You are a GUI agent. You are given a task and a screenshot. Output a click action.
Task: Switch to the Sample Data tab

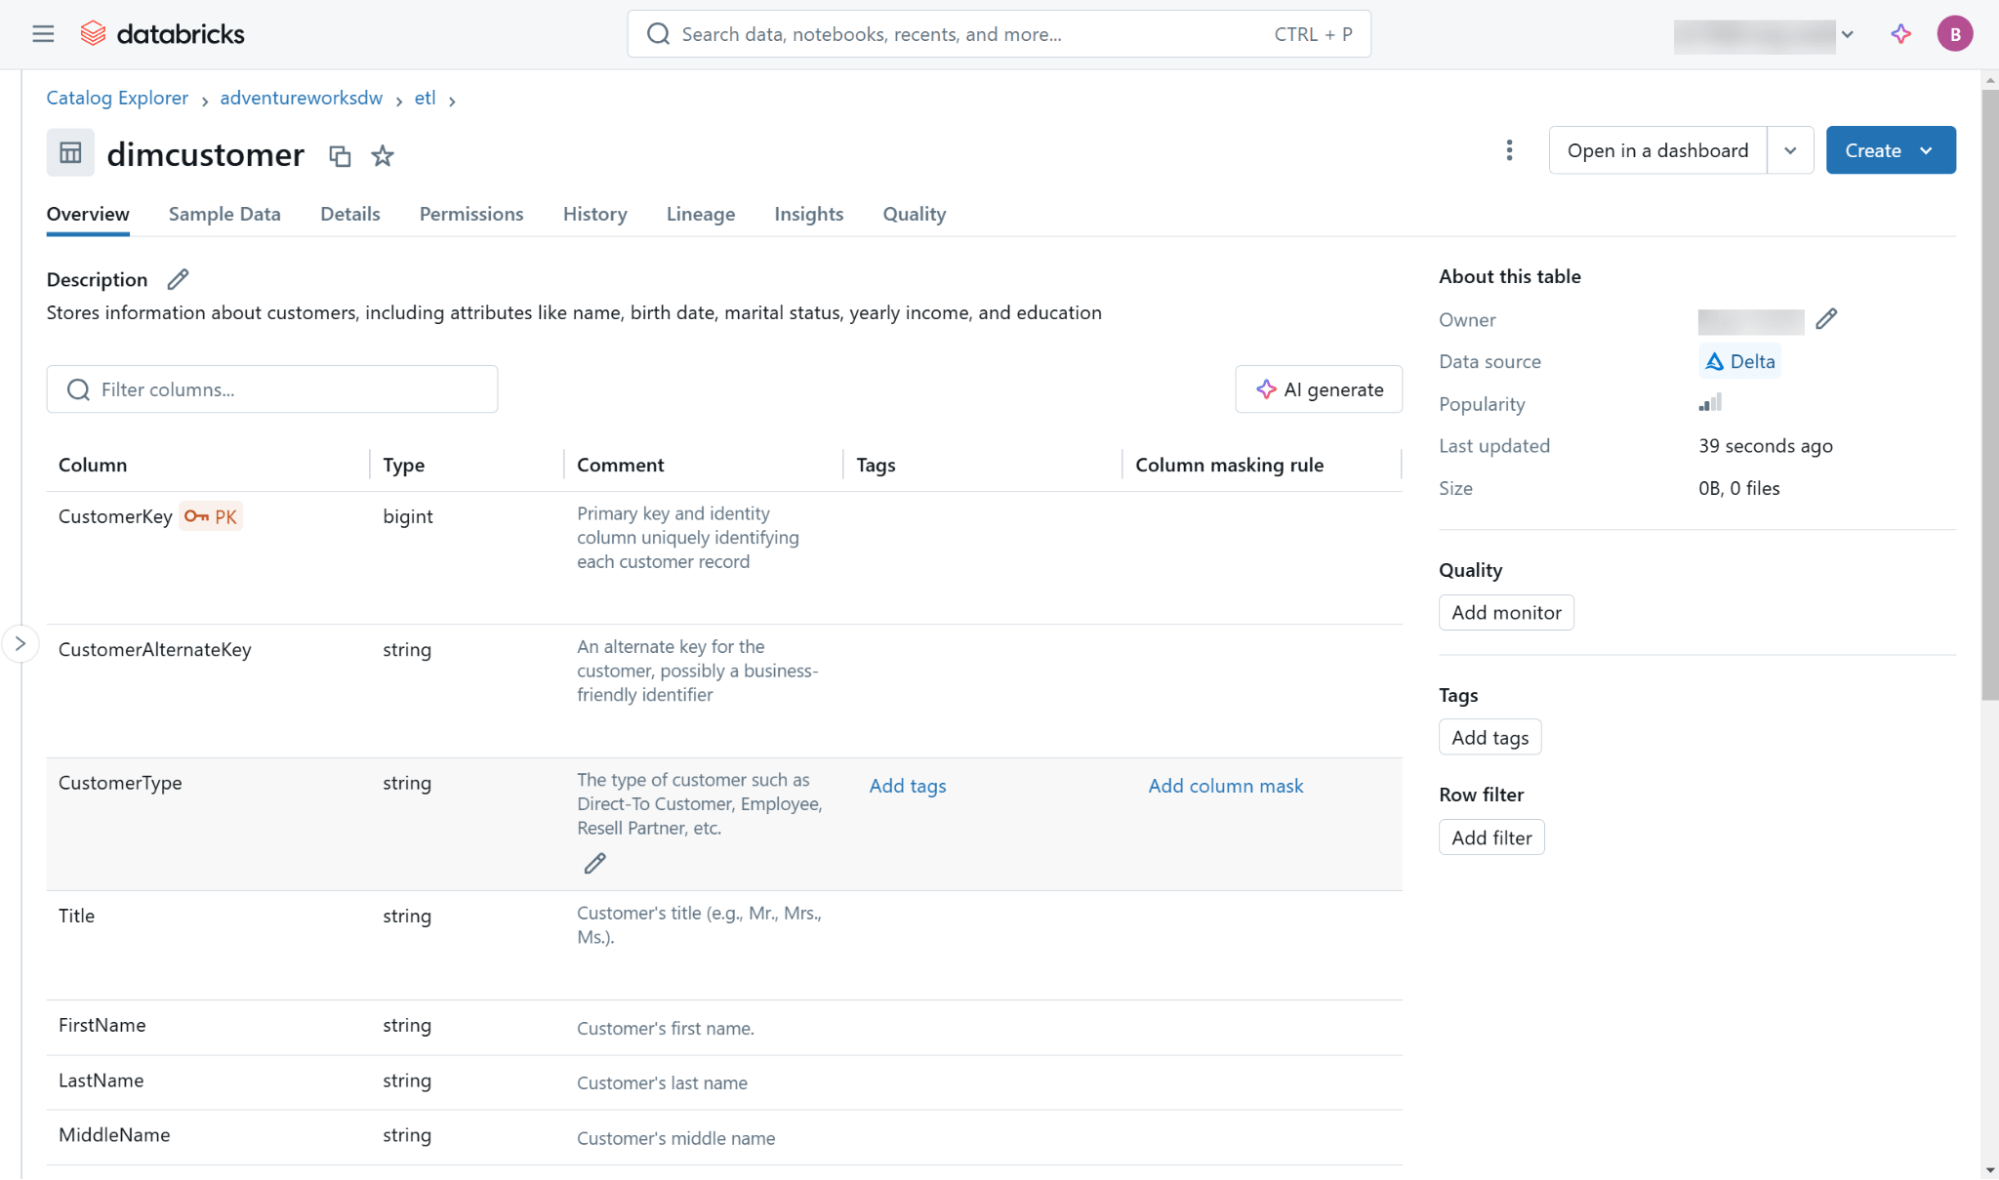pos(224,214)
